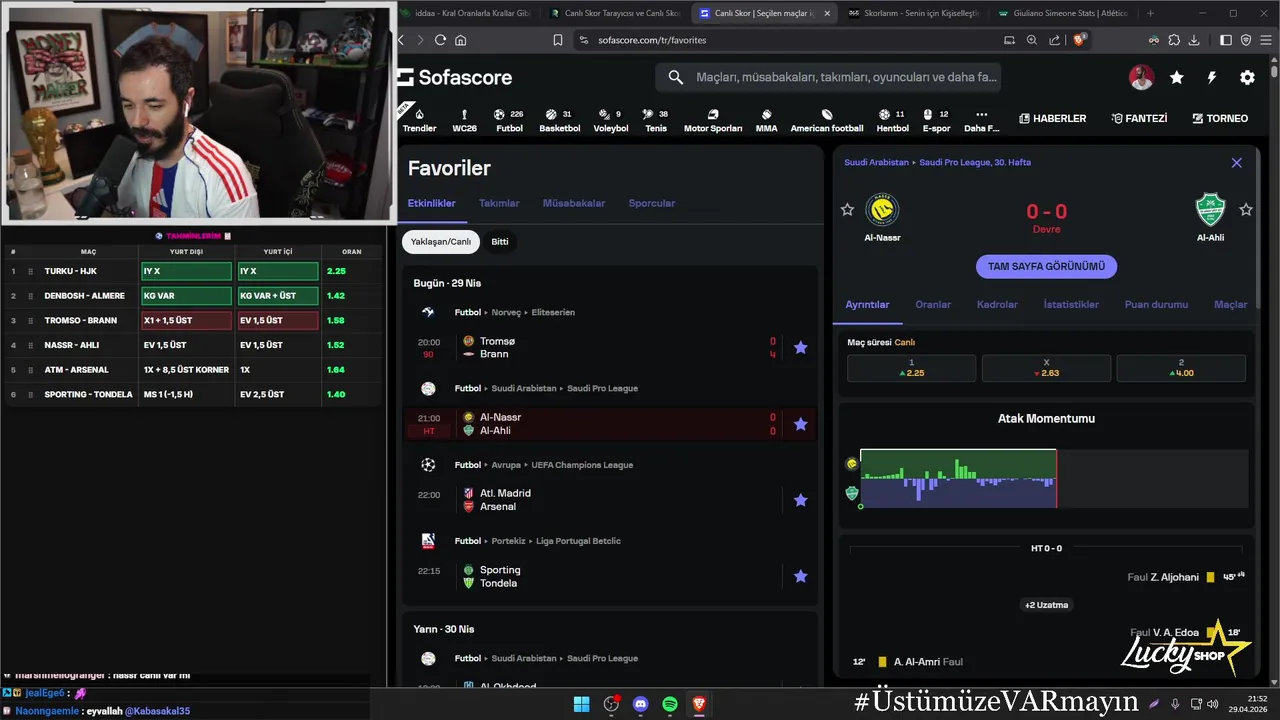Image resolution: width=1280 pixels, height=720 pixels.
Task: Select the Yaklaşan/Canlı filter
Action: (441, 241)
